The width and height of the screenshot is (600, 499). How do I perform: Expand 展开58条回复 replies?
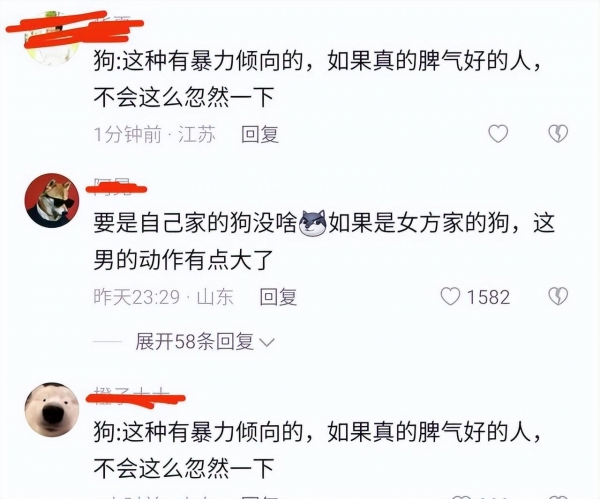(205, 341)
